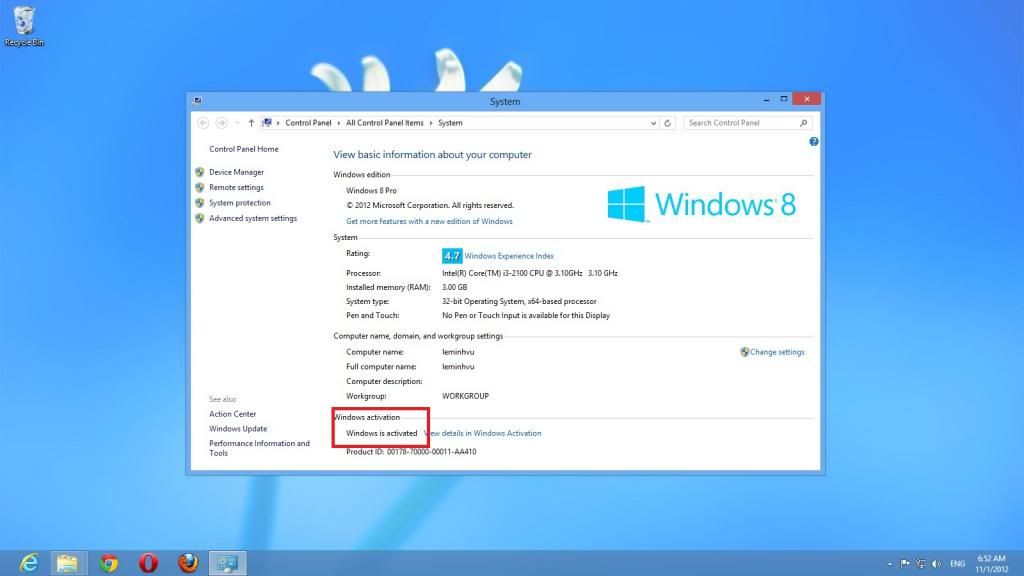This screenshot has height=576, width=1024.
Task: Select the System window taskbar button
Action: pos(227,562)
